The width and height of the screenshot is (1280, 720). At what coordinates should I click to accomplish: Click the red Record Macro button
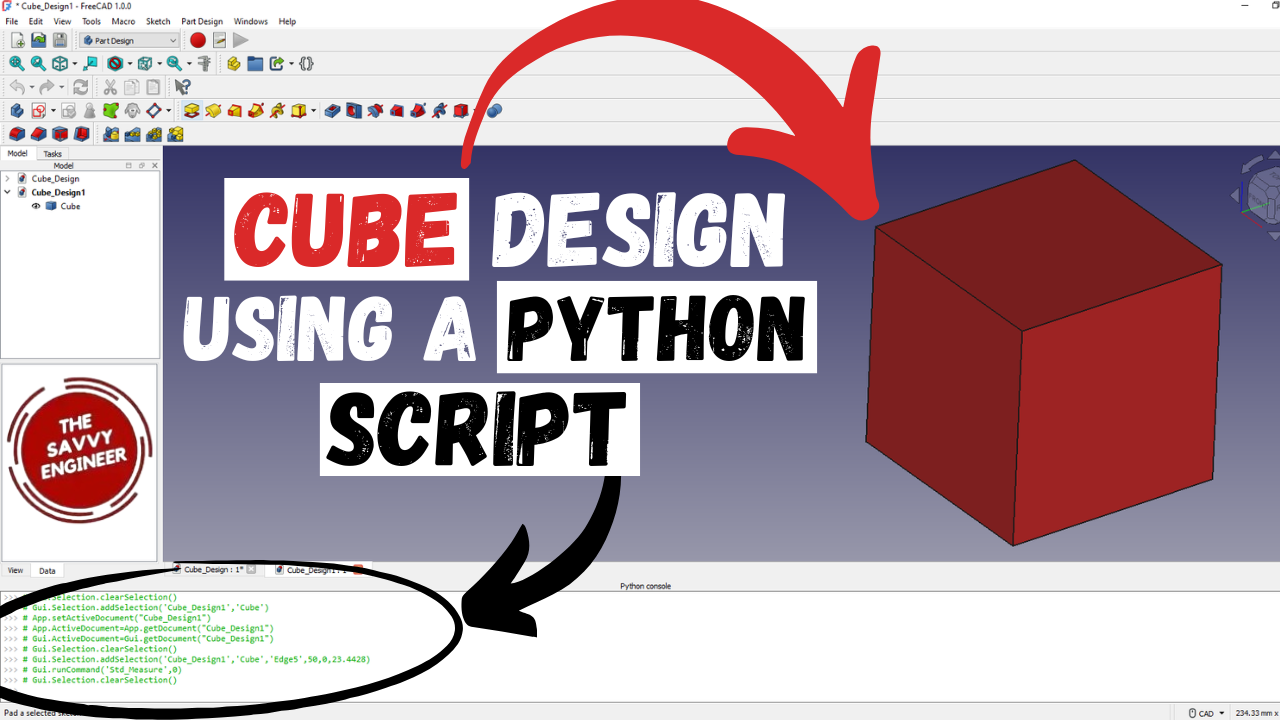198,40
